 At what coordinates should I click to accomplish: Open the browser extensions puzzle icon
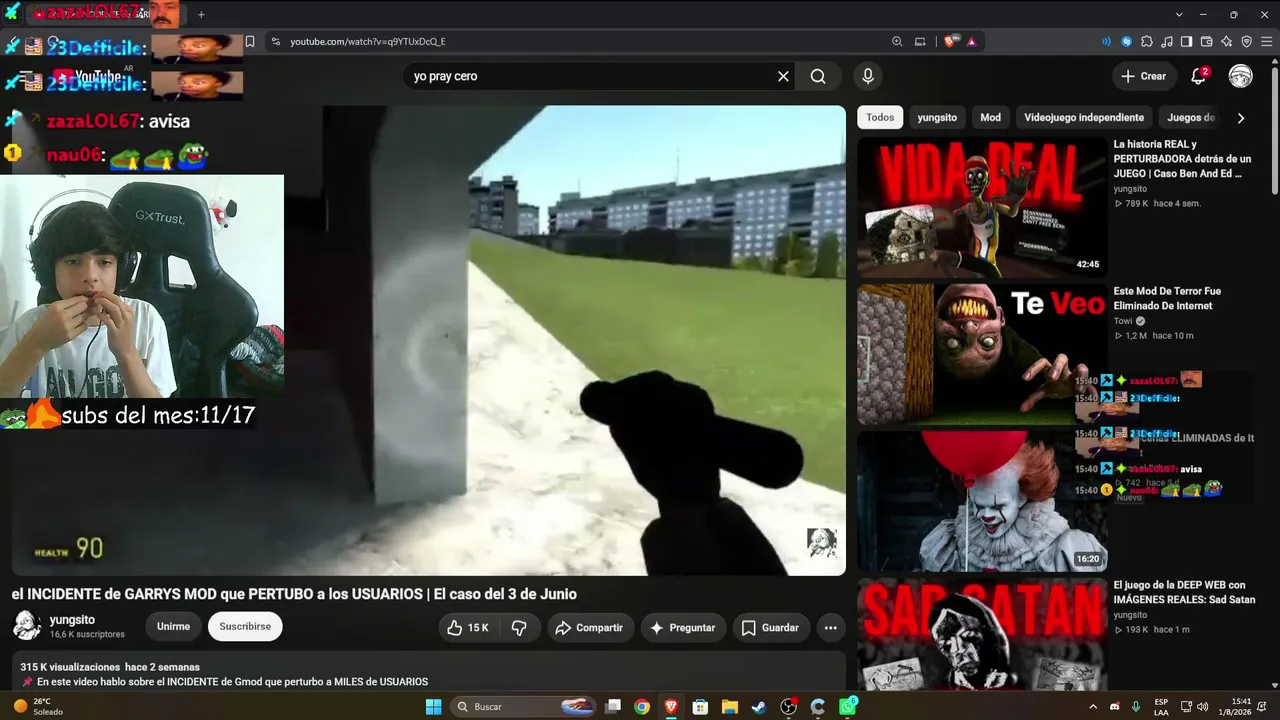click(1147, 42)
